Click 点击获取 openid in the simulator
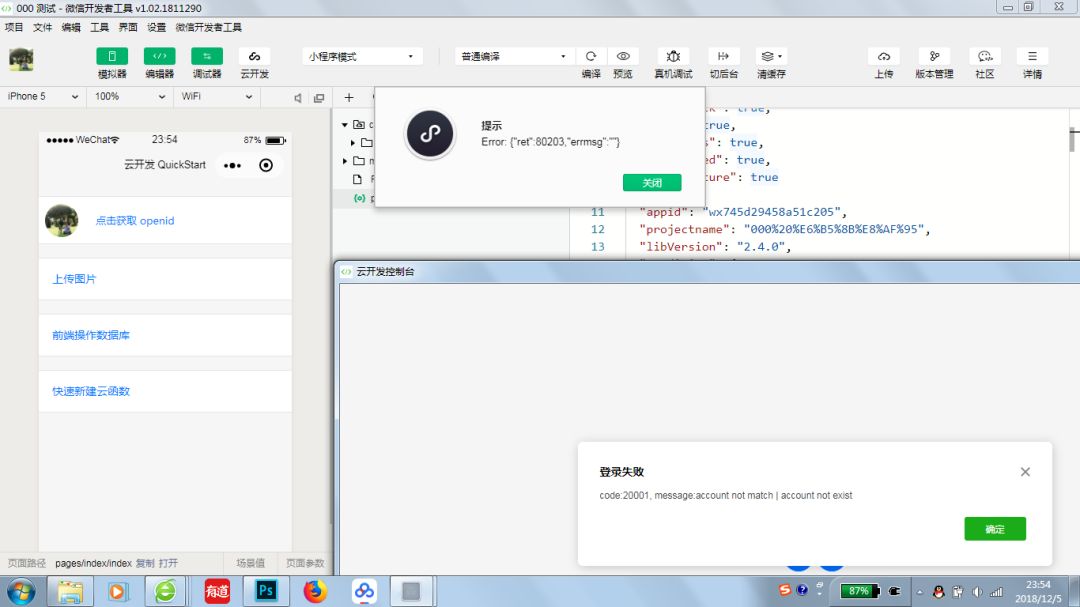This screenshot has width=1080, height=607. click(x=135, y=220)
